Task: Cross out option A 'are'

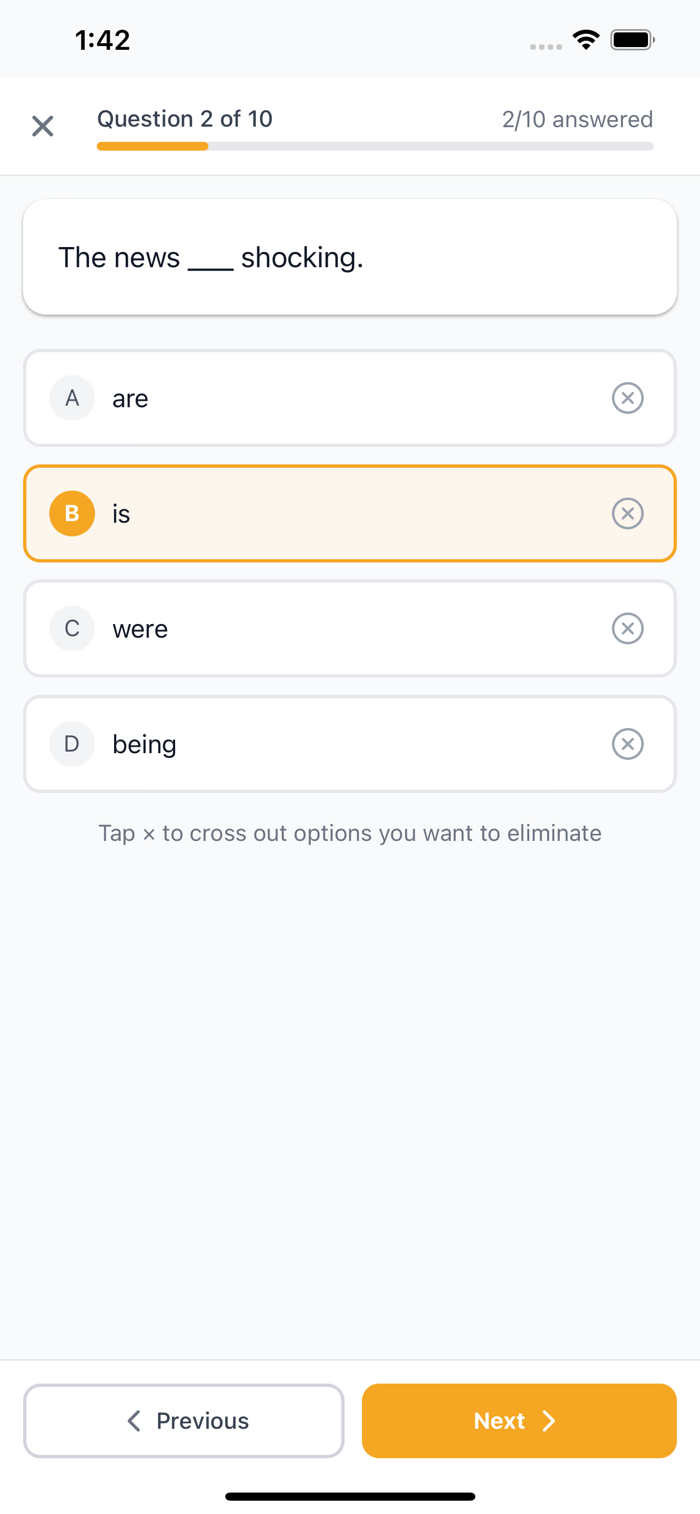Action: [627, 398]
